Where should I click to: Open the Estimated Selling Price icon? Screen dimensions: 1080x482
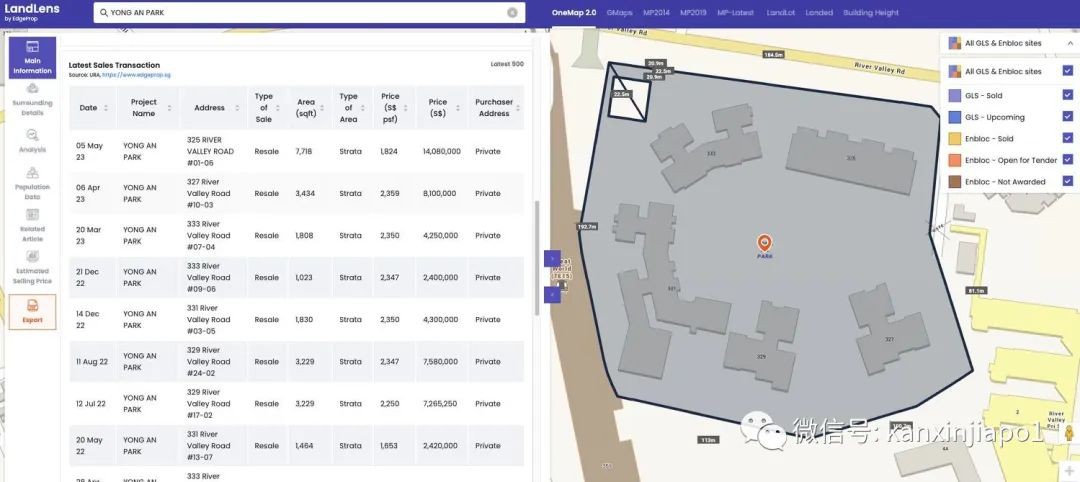click(x=32, y=267)
